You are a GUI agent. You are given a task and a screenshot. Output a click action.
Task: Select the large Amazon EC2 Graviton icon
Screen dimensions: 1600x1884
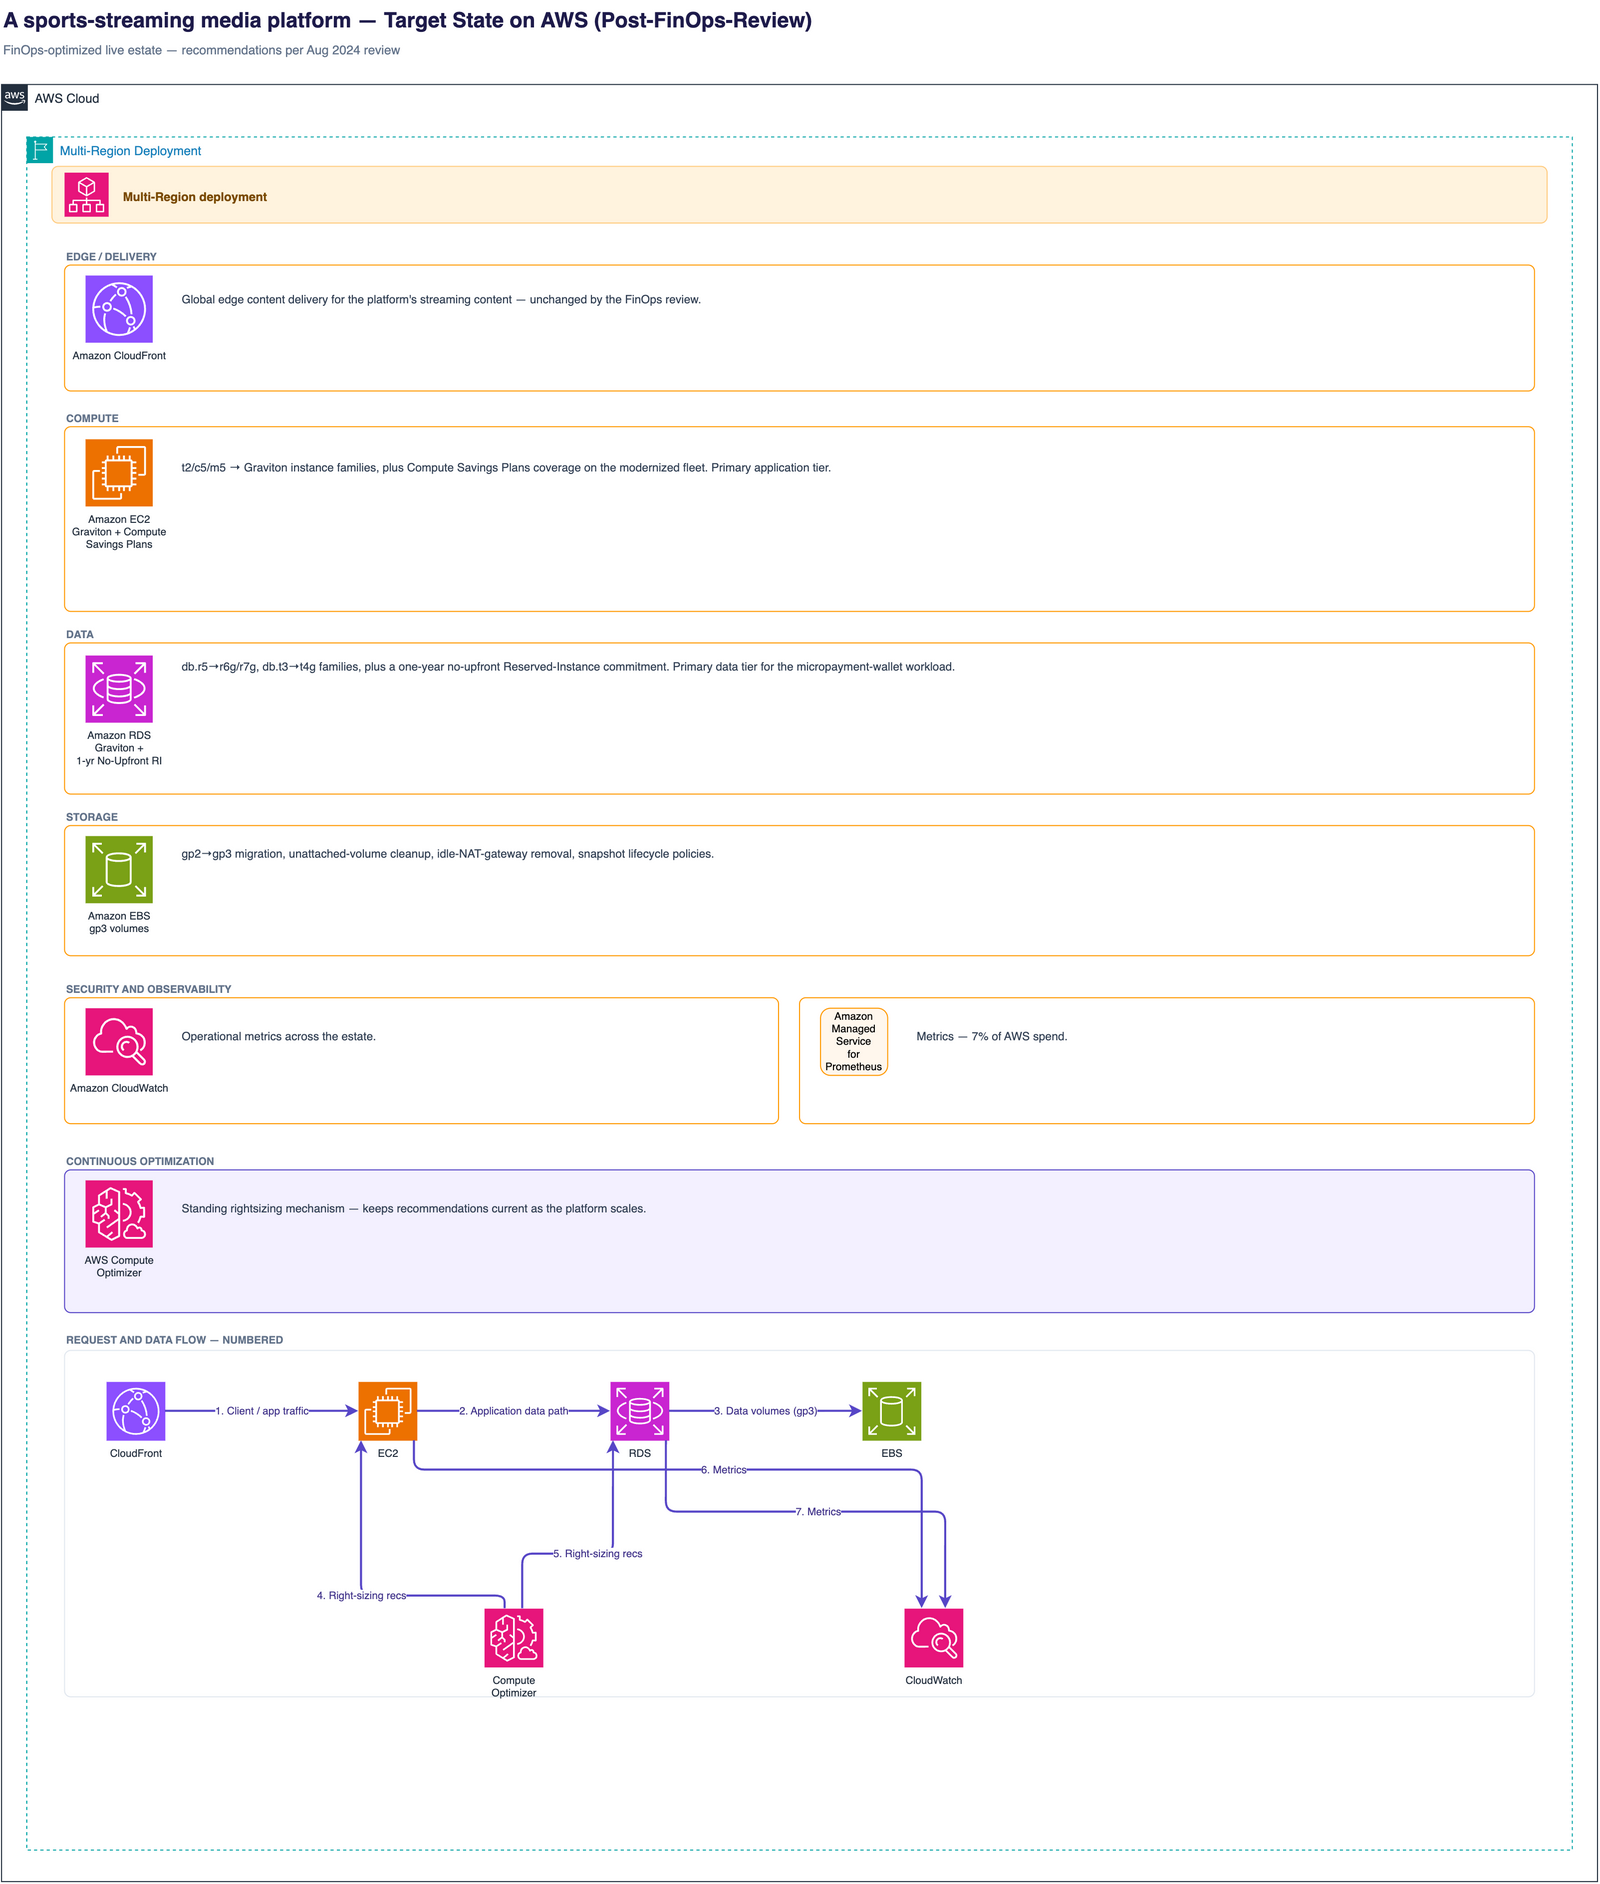tap(119, 473)
